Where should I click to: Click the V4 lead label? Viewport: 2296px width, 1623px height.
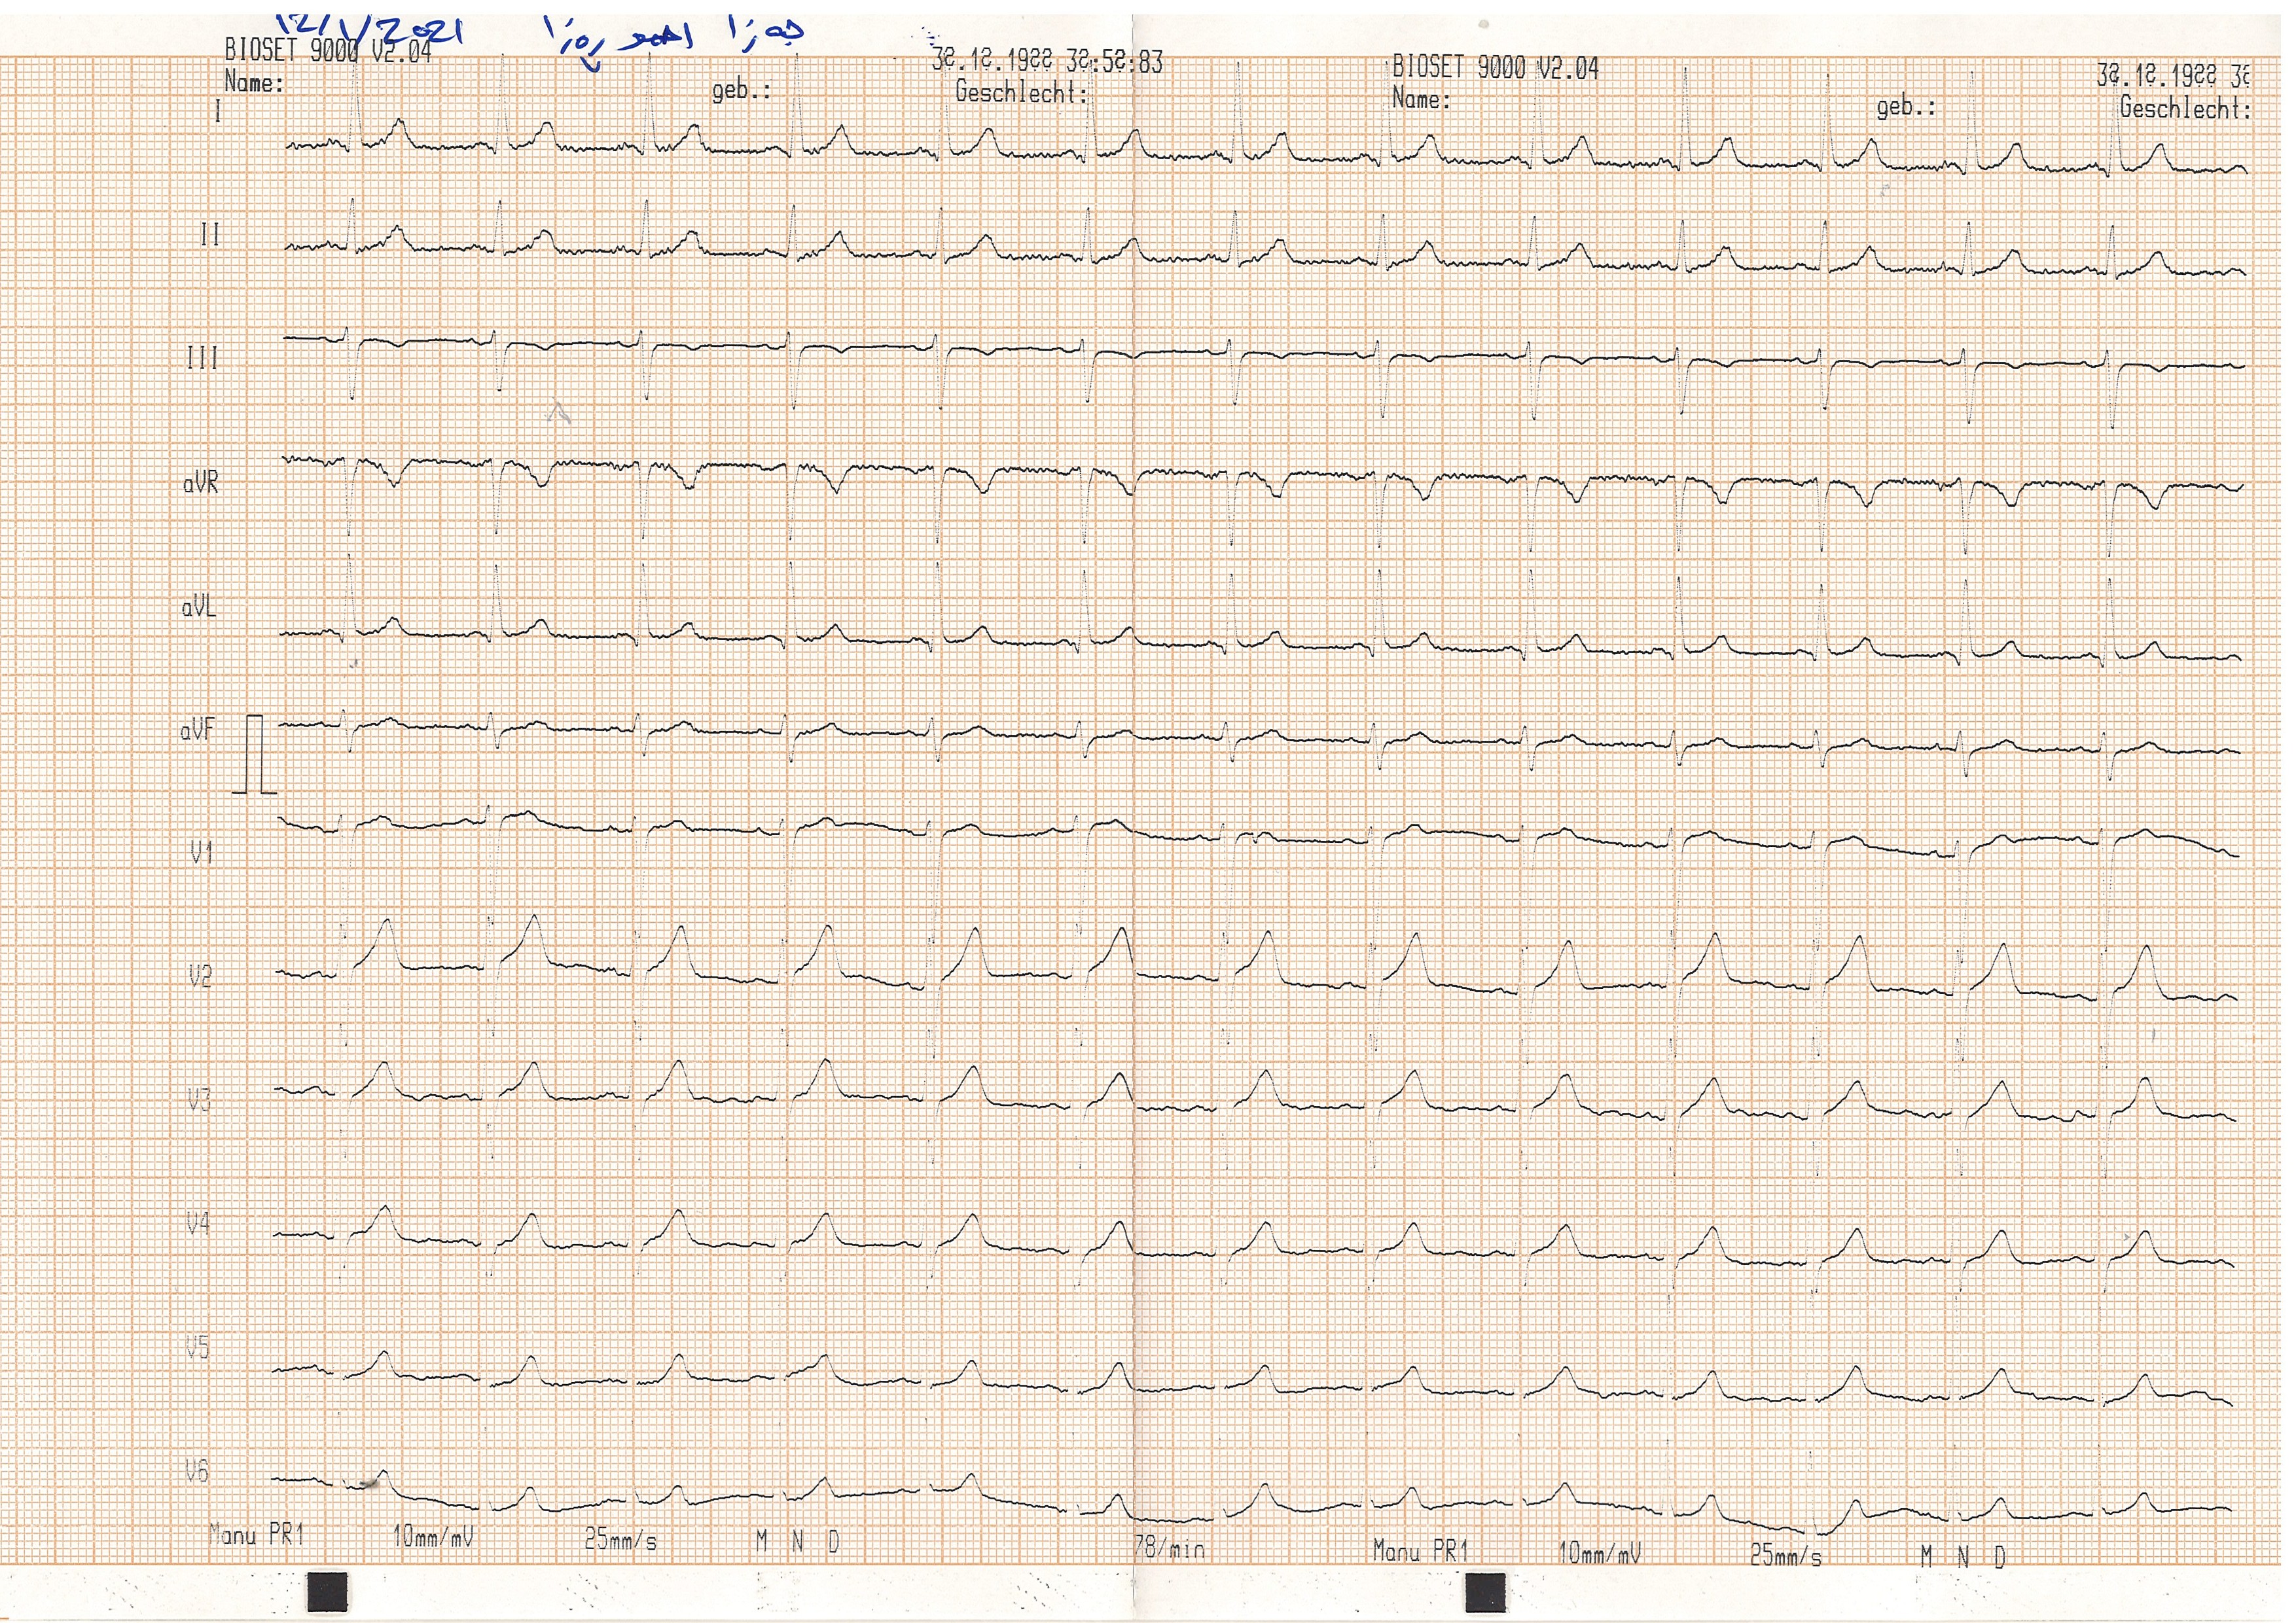tap(198, 1223)
